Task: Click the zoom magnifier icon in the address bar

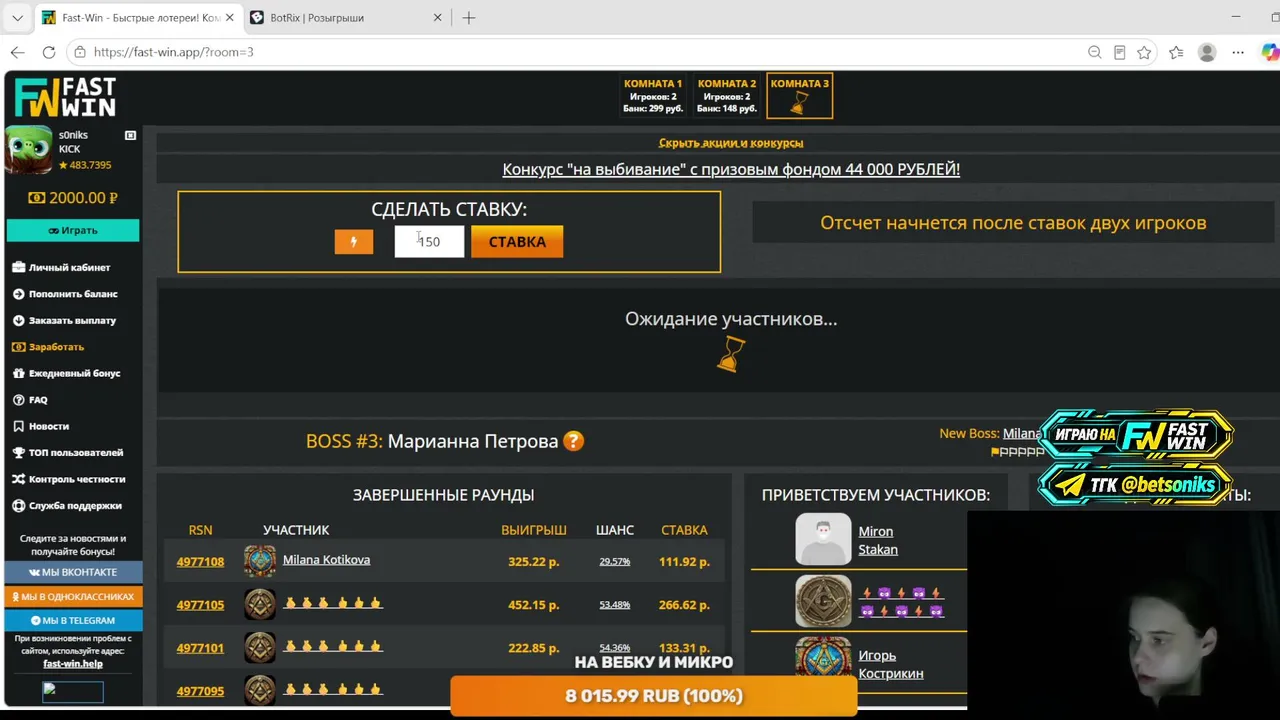Action: (1094, 52)
